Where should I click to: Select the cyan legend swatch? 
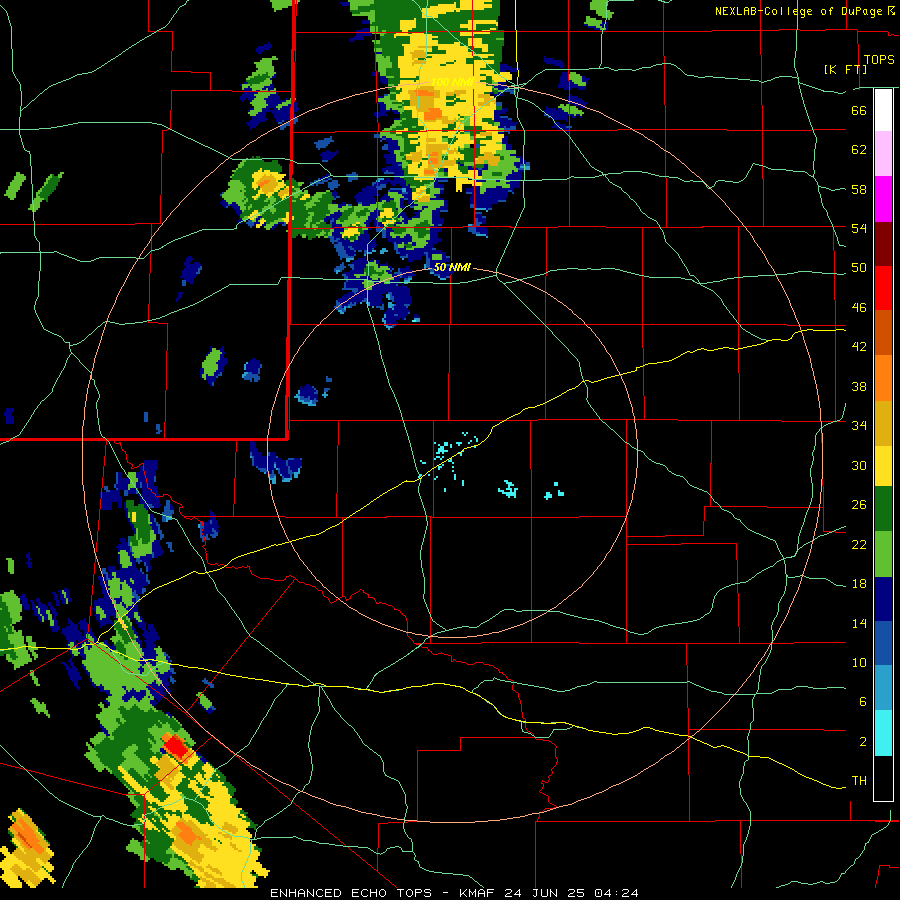pos(883,733)
